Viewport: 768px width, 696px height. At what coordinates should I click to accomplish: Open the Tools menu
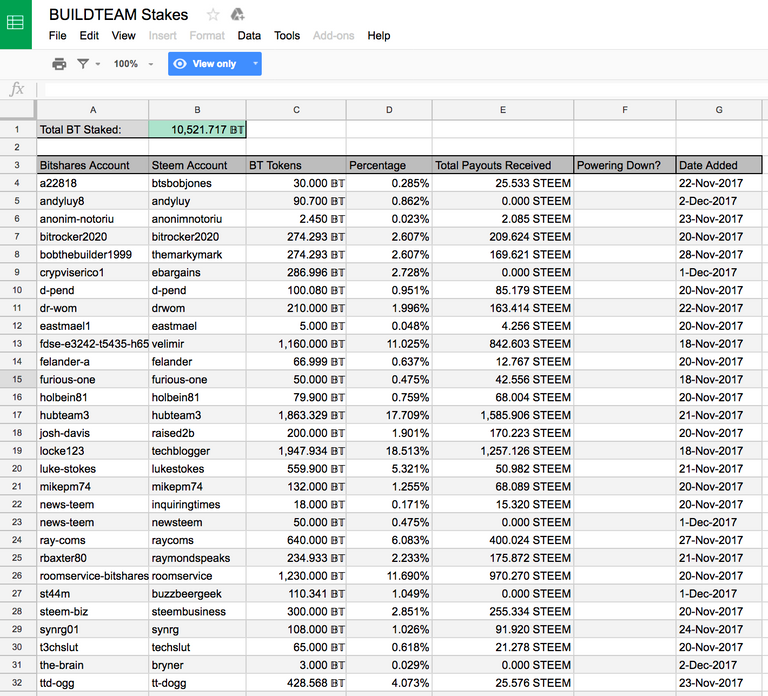click(287, 36)
